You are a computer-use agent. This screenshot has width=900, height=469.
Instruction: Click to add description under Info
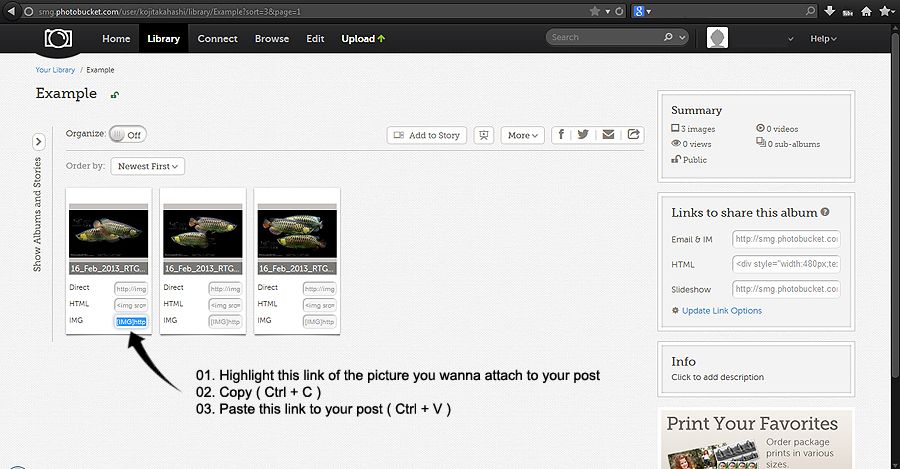tap(717, 377)
